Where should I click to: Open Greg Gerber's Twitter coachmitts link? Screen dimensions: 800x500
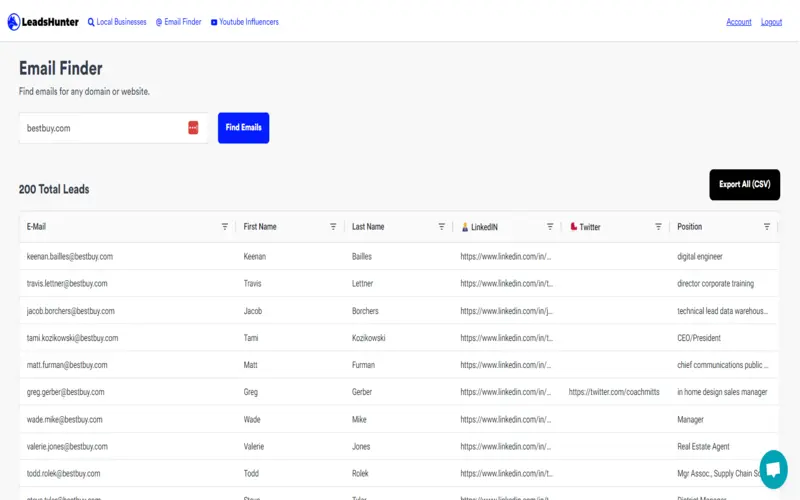pos(614,392)
